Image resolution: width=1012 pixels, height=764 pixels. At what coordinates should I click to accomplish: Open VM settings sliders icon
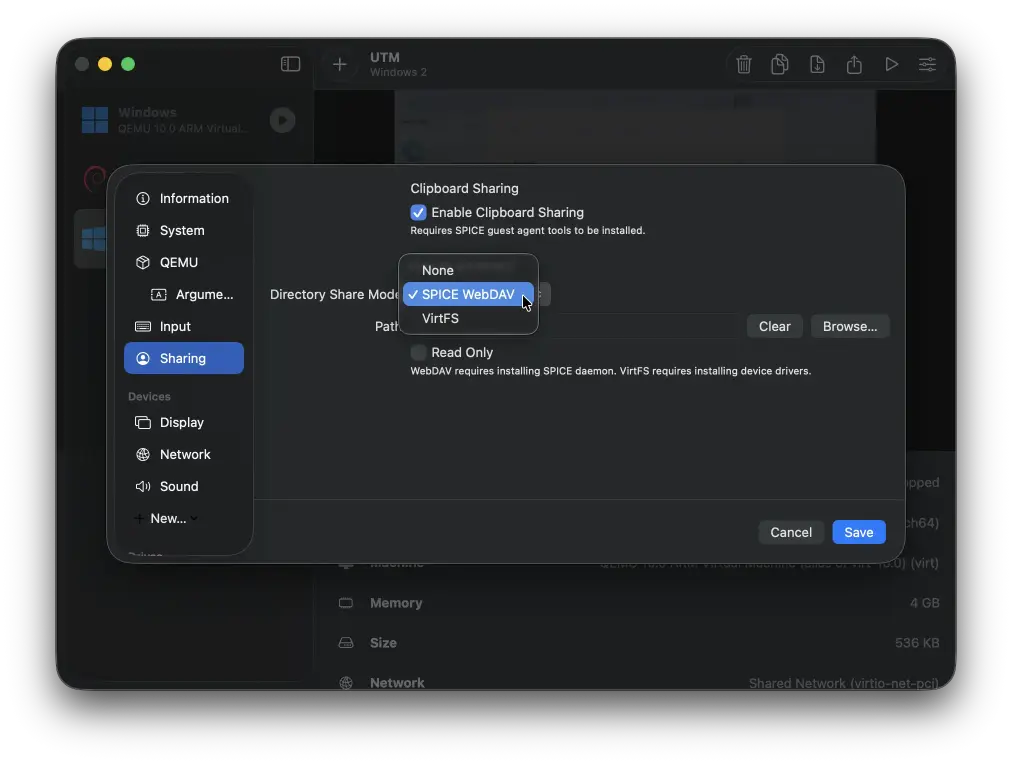[927, 64]
